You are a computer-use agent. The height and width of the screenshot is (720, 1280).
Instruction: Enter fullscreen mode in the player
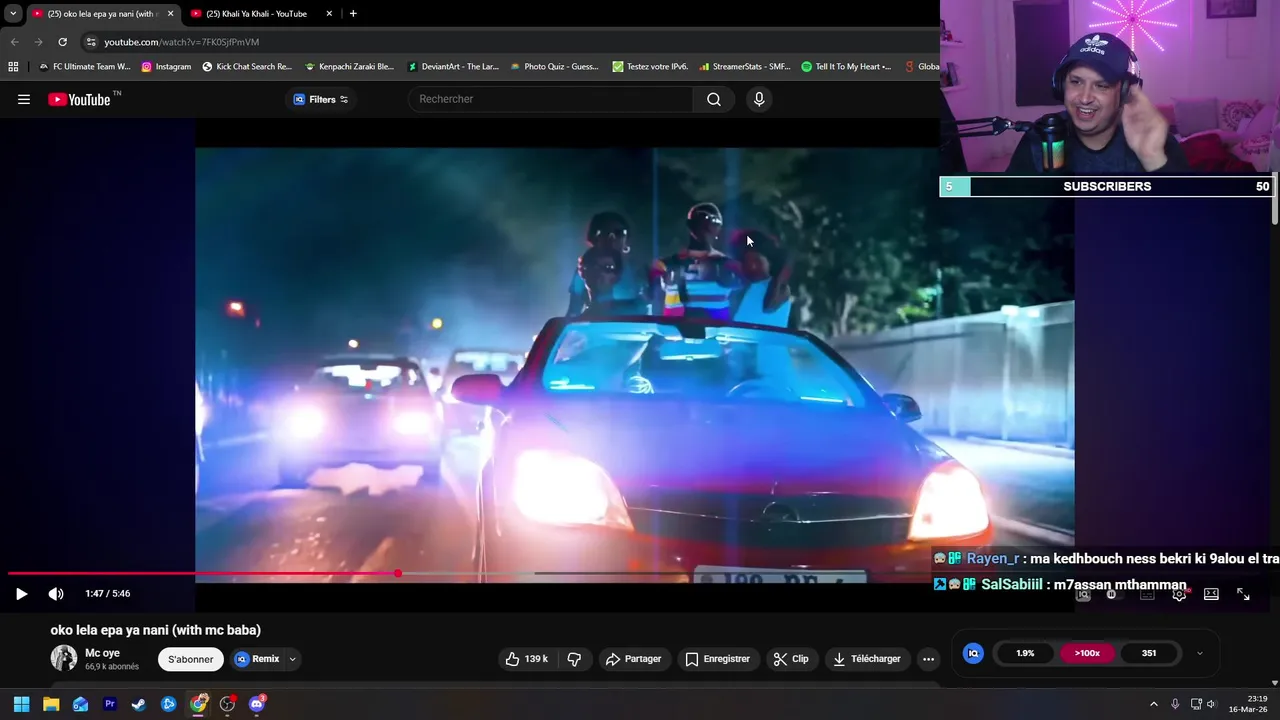(1243, 594)
